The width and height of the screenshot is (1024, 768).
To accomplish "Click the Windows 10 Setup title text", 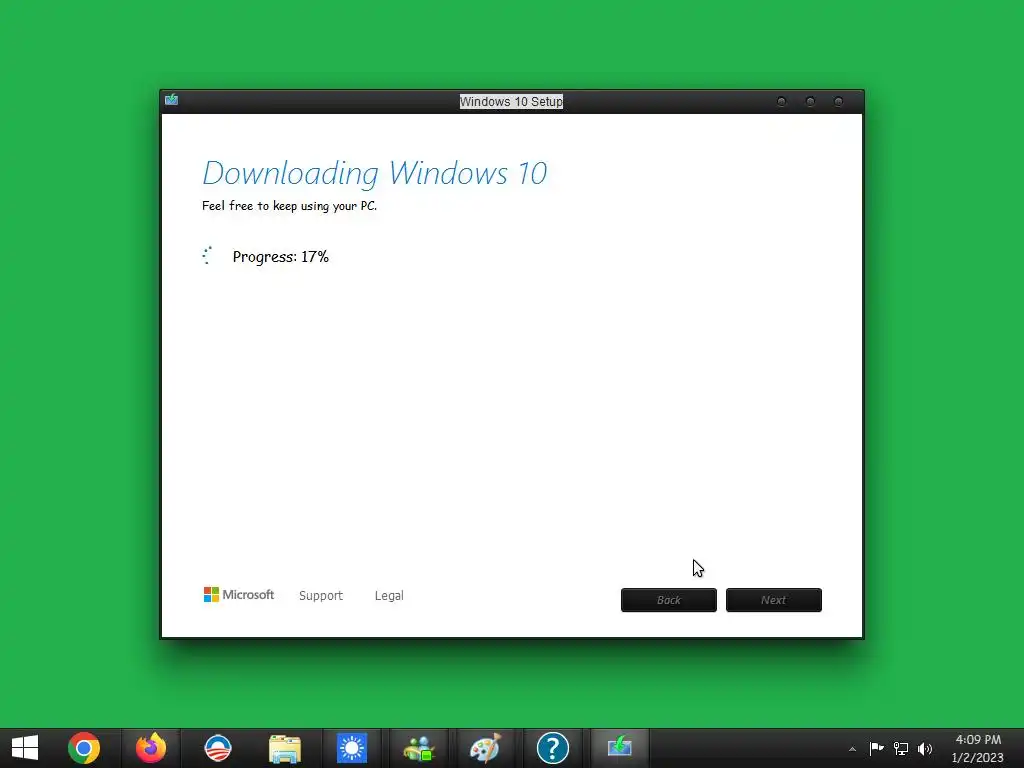I will click(x=511, y=101).
